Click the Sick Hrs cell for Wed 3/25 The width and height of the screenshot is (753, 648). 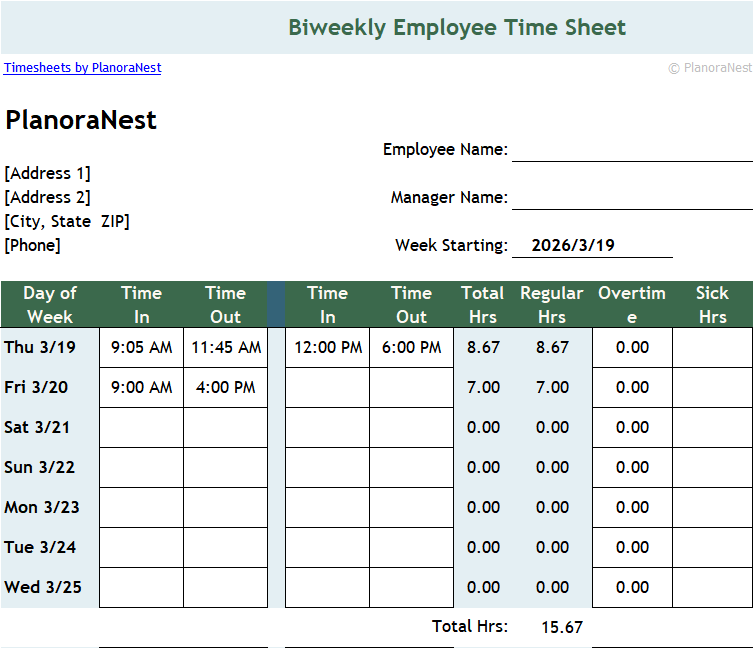click(x=713, y=587)
